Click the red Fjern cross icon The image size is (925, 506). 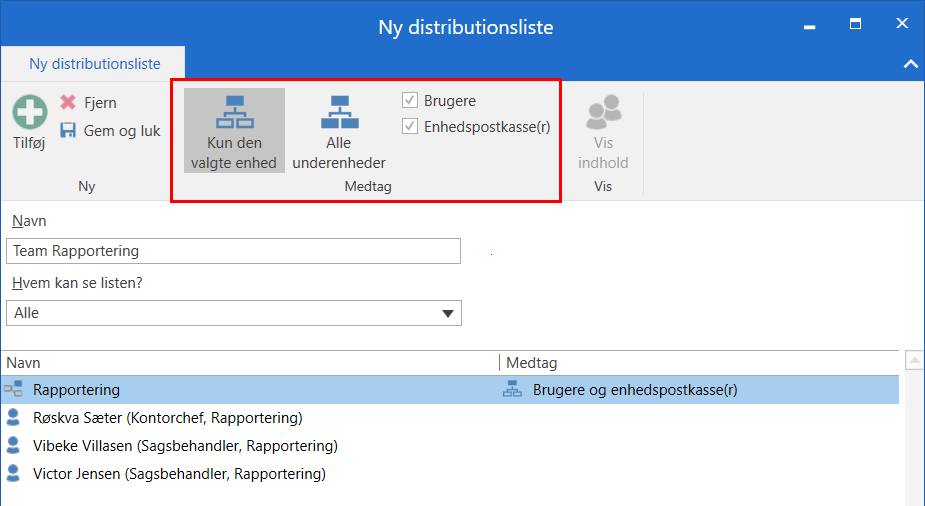click(x=68, y=102)
